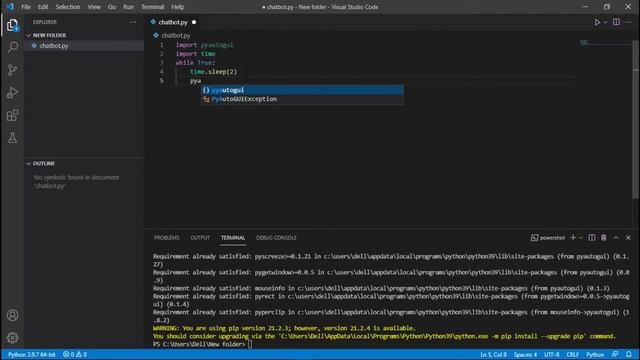Click on 'while True:' code line
Viewport: 640px width, 360px height.
coord(195,63)
